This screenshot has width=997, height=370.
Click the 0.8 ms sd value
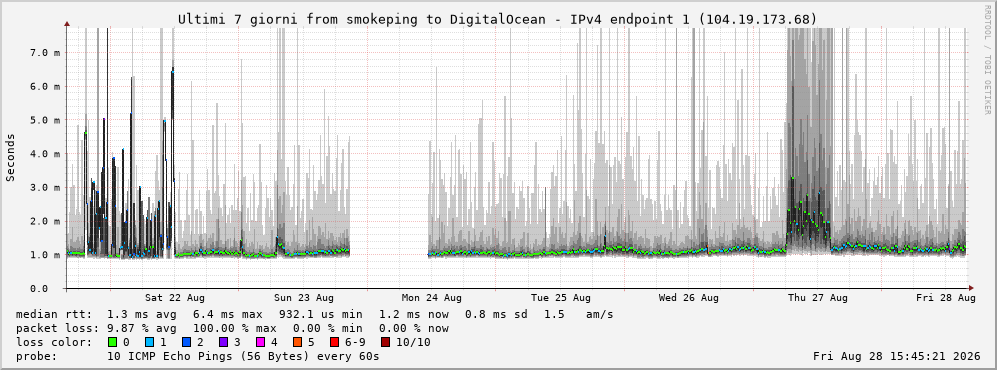[497, 314]
